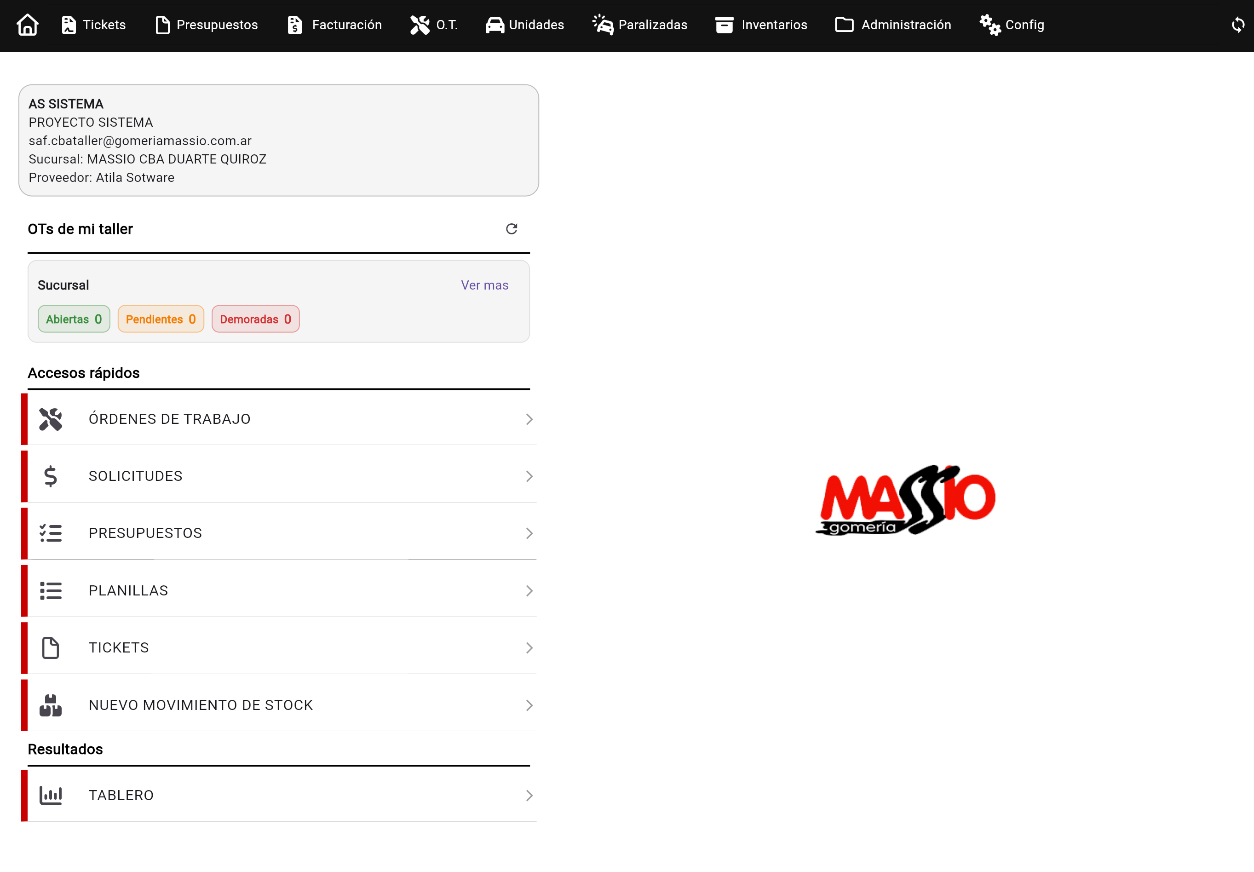This screenshot has height=872, width=1254.
Task: Click the sync icon at top right
Action: click(x=1238, y=25)
